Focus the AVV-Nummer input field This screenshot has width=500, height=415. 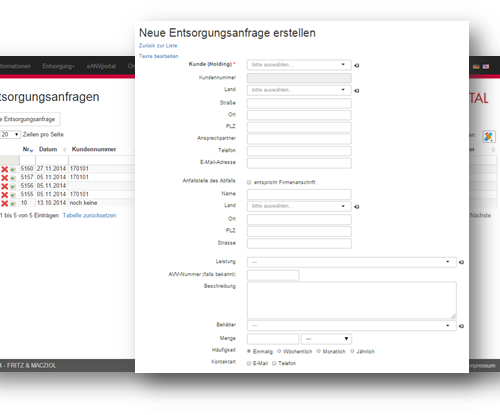pyautogui.click(x=273, y=275)
